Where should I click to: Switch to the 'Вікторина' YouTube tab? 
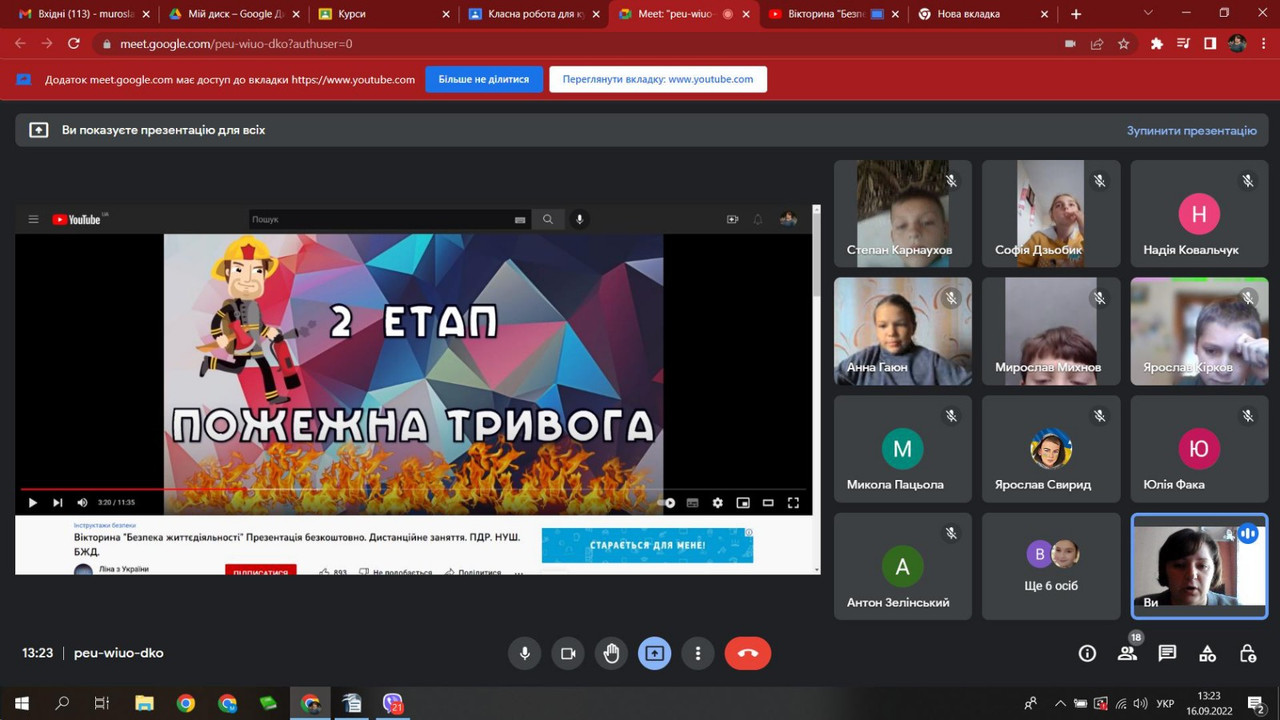pyautogui.click(x=833, y=14)
